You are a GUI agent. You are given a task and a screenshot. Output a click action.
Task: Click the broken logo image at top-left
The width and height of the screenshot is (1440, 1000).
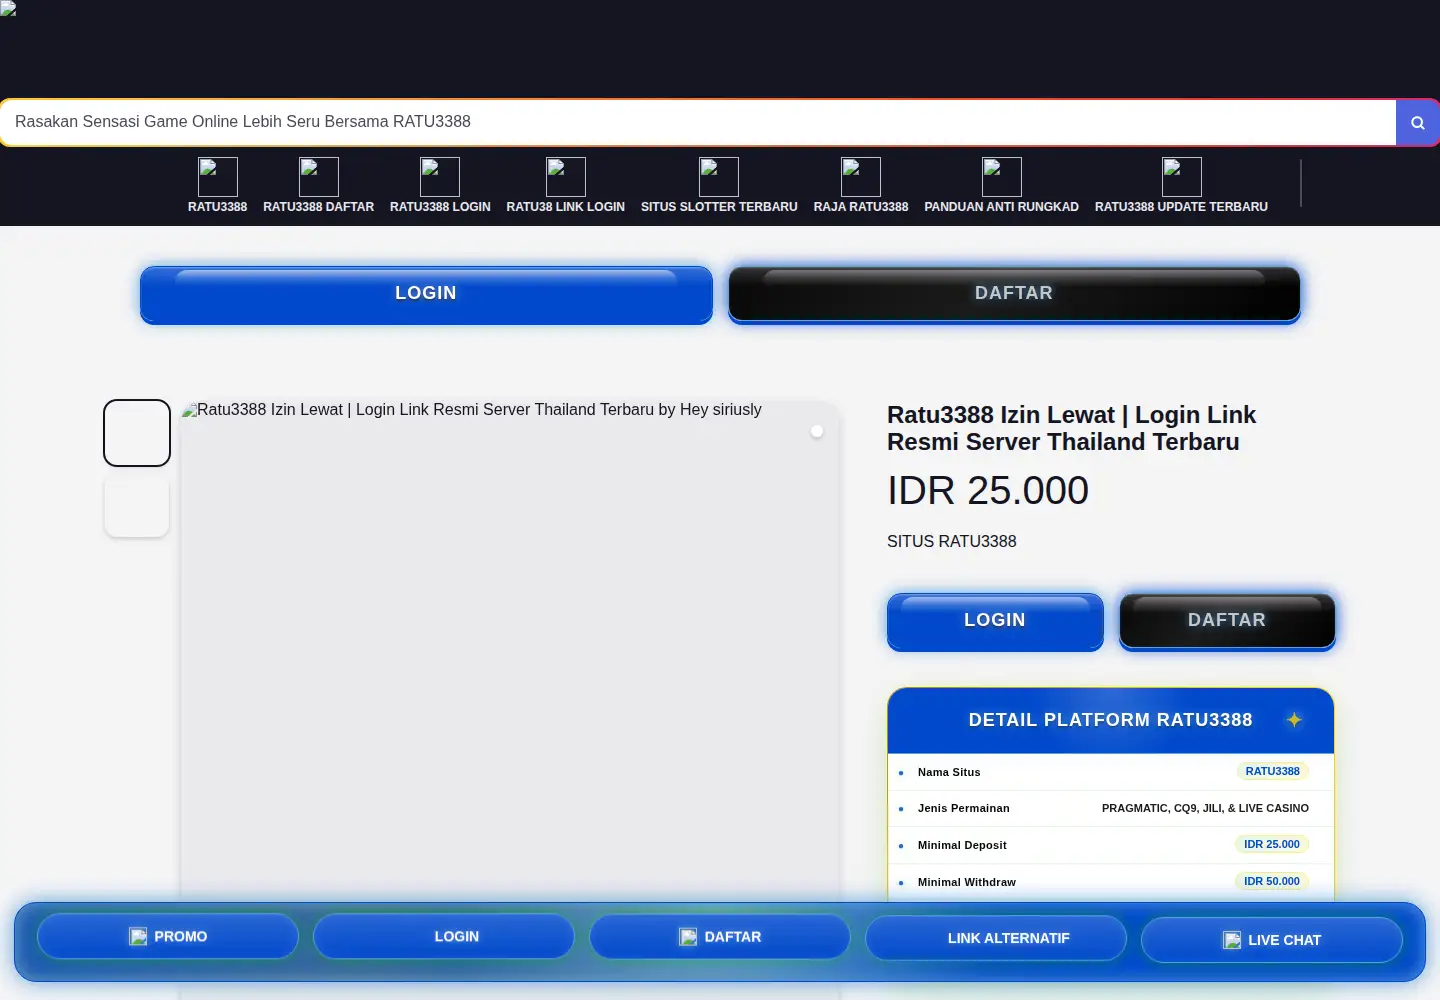(x=8, y=8)
